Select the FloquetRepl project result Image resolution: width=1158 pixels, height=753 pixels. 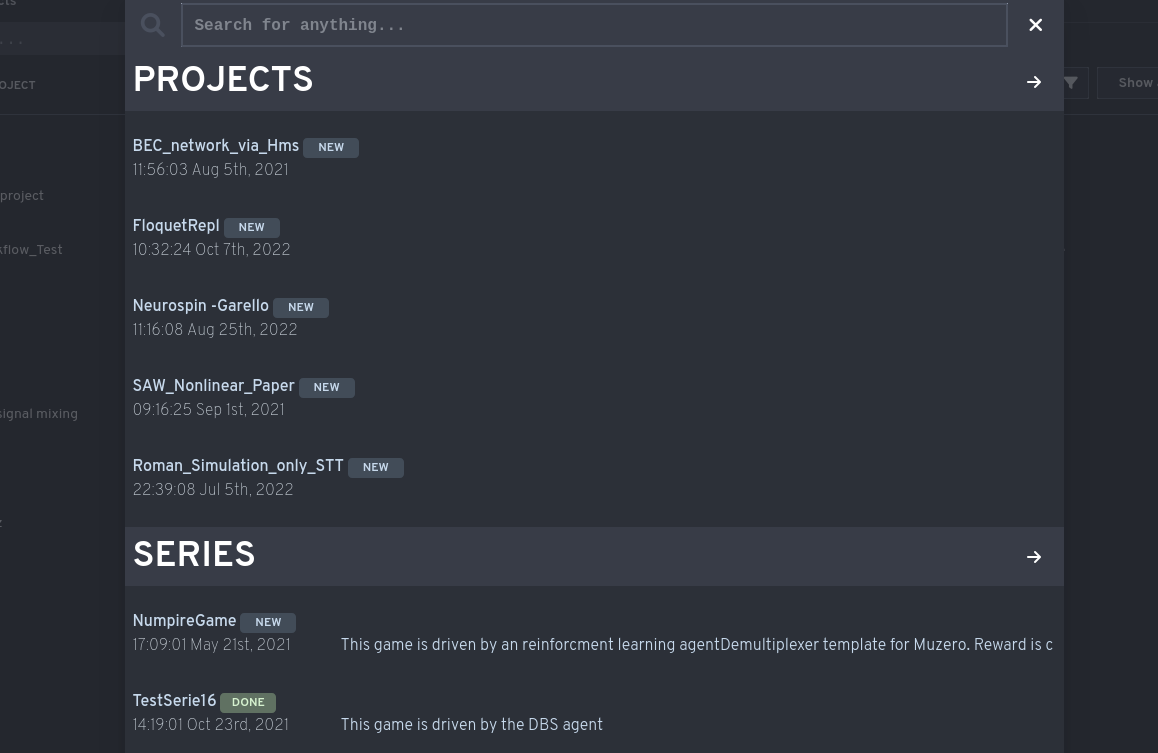coord(176,227)
